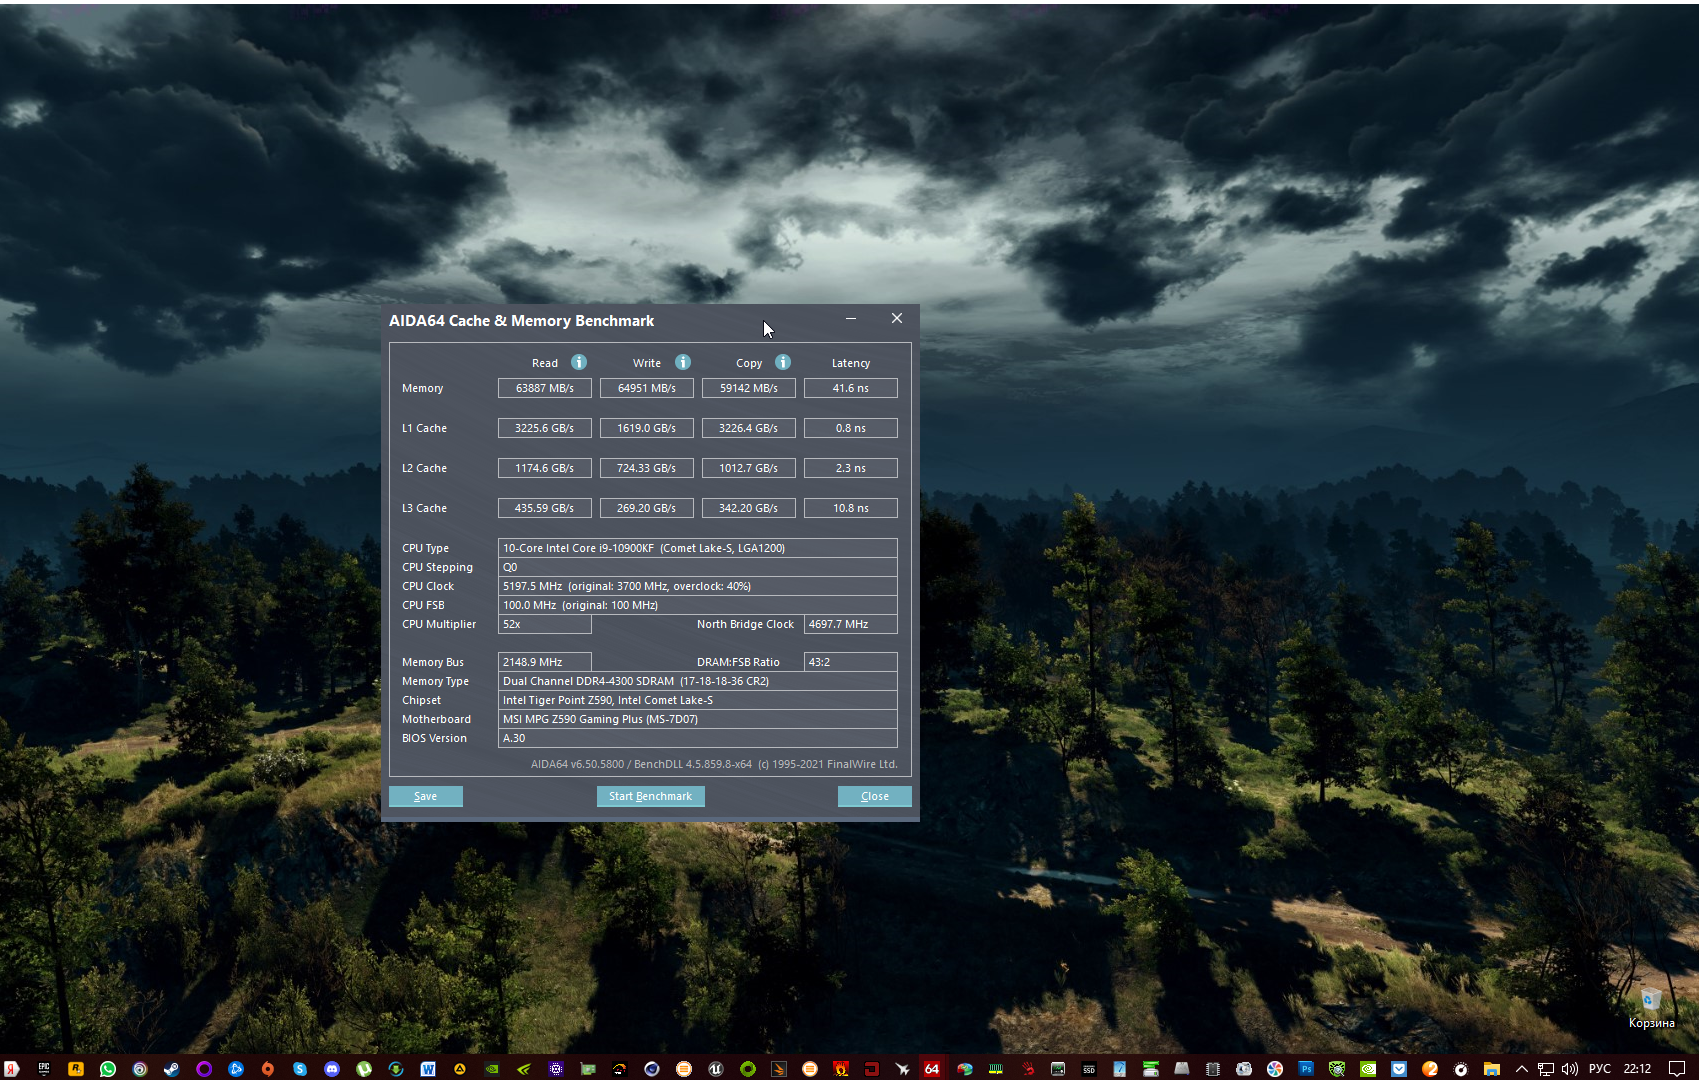Save the benchmark results

(x=426, y=796)
